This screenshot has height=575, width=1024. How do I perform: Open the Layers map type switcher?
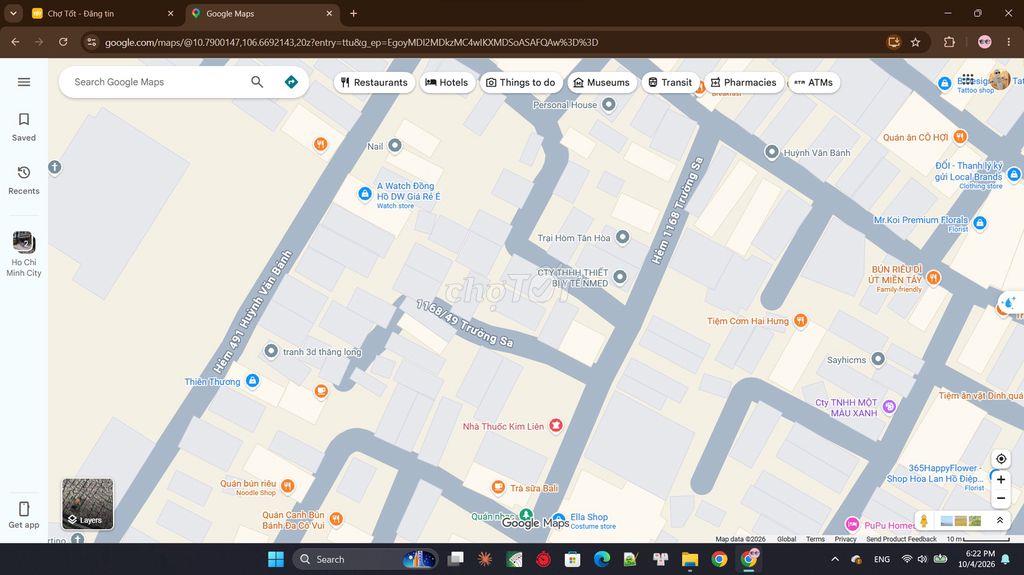point(88,504)
